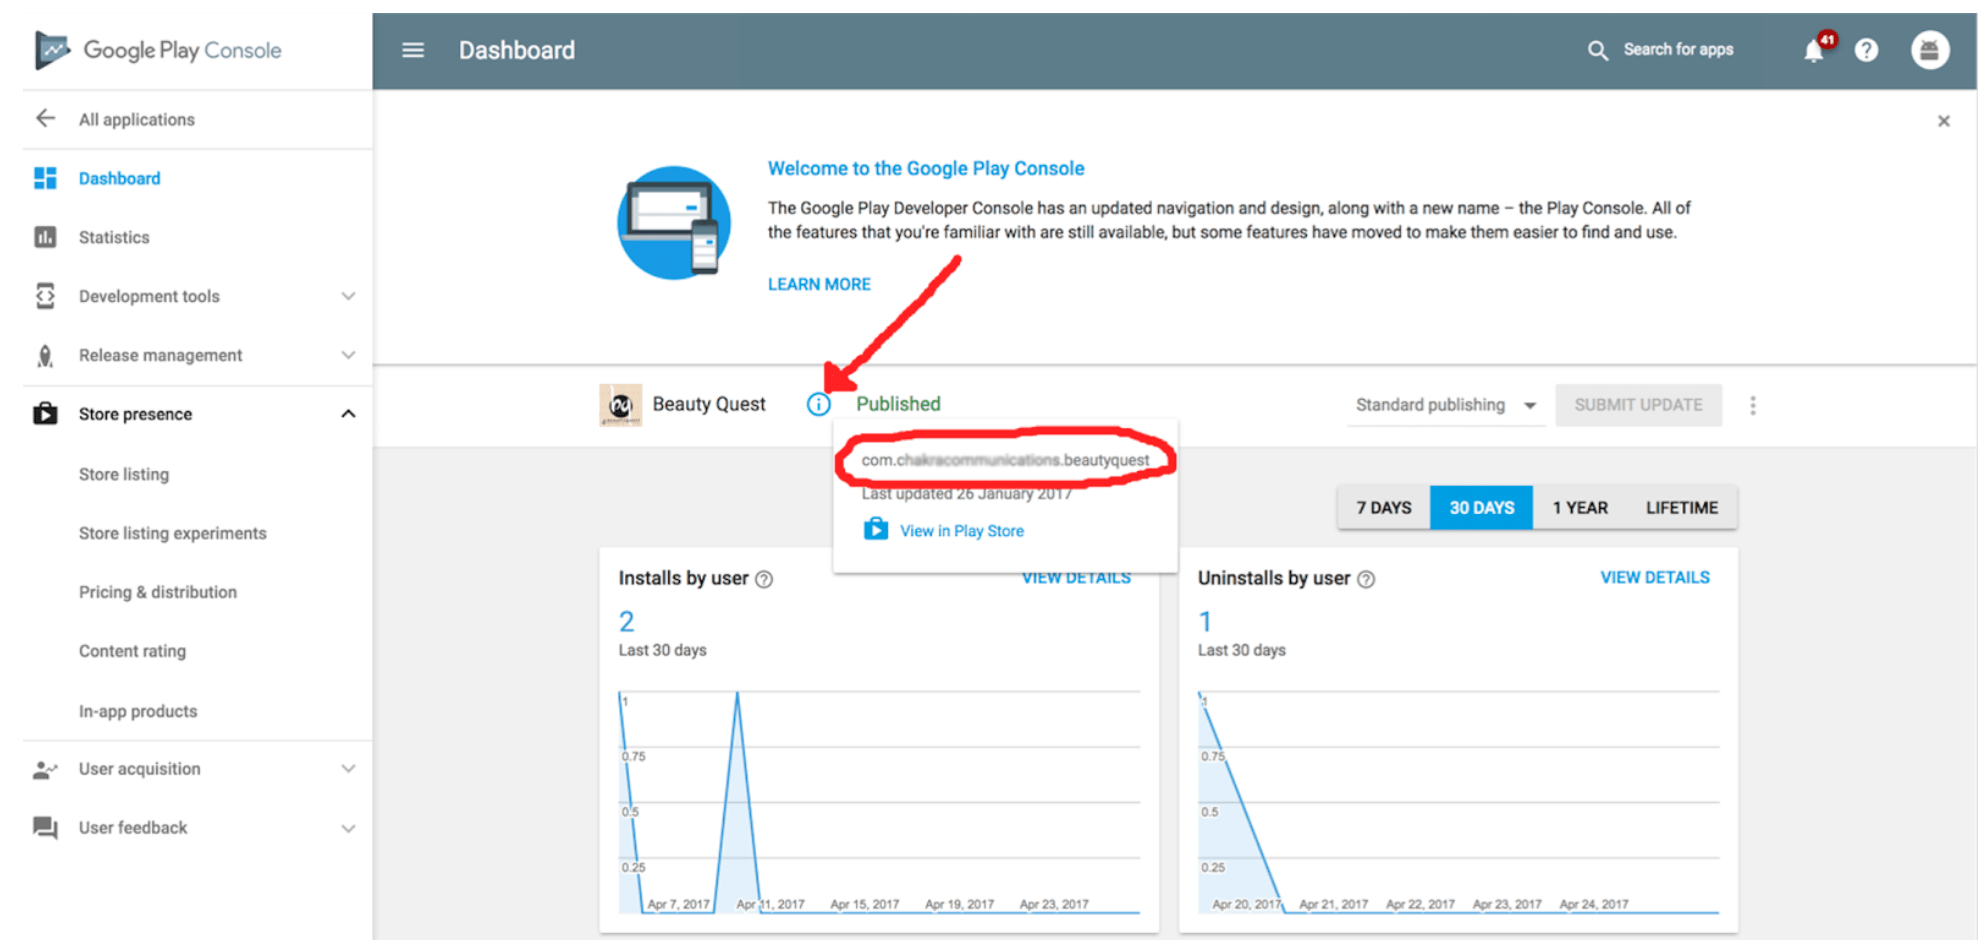Click the help icon beside Installs by user
The image size is (1984, 946).
[x=764, y=579]
